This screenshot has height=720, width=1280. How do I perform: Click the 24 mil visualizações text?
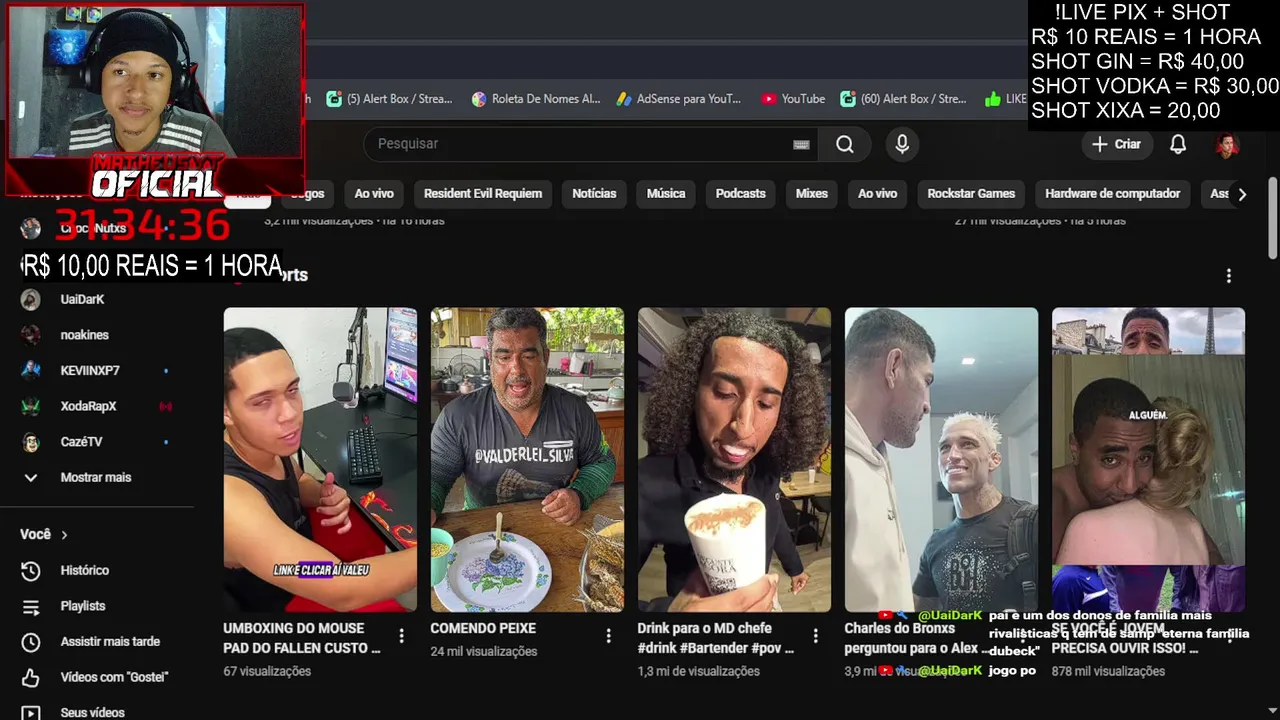pyautogui.click(x=484, y=651)
